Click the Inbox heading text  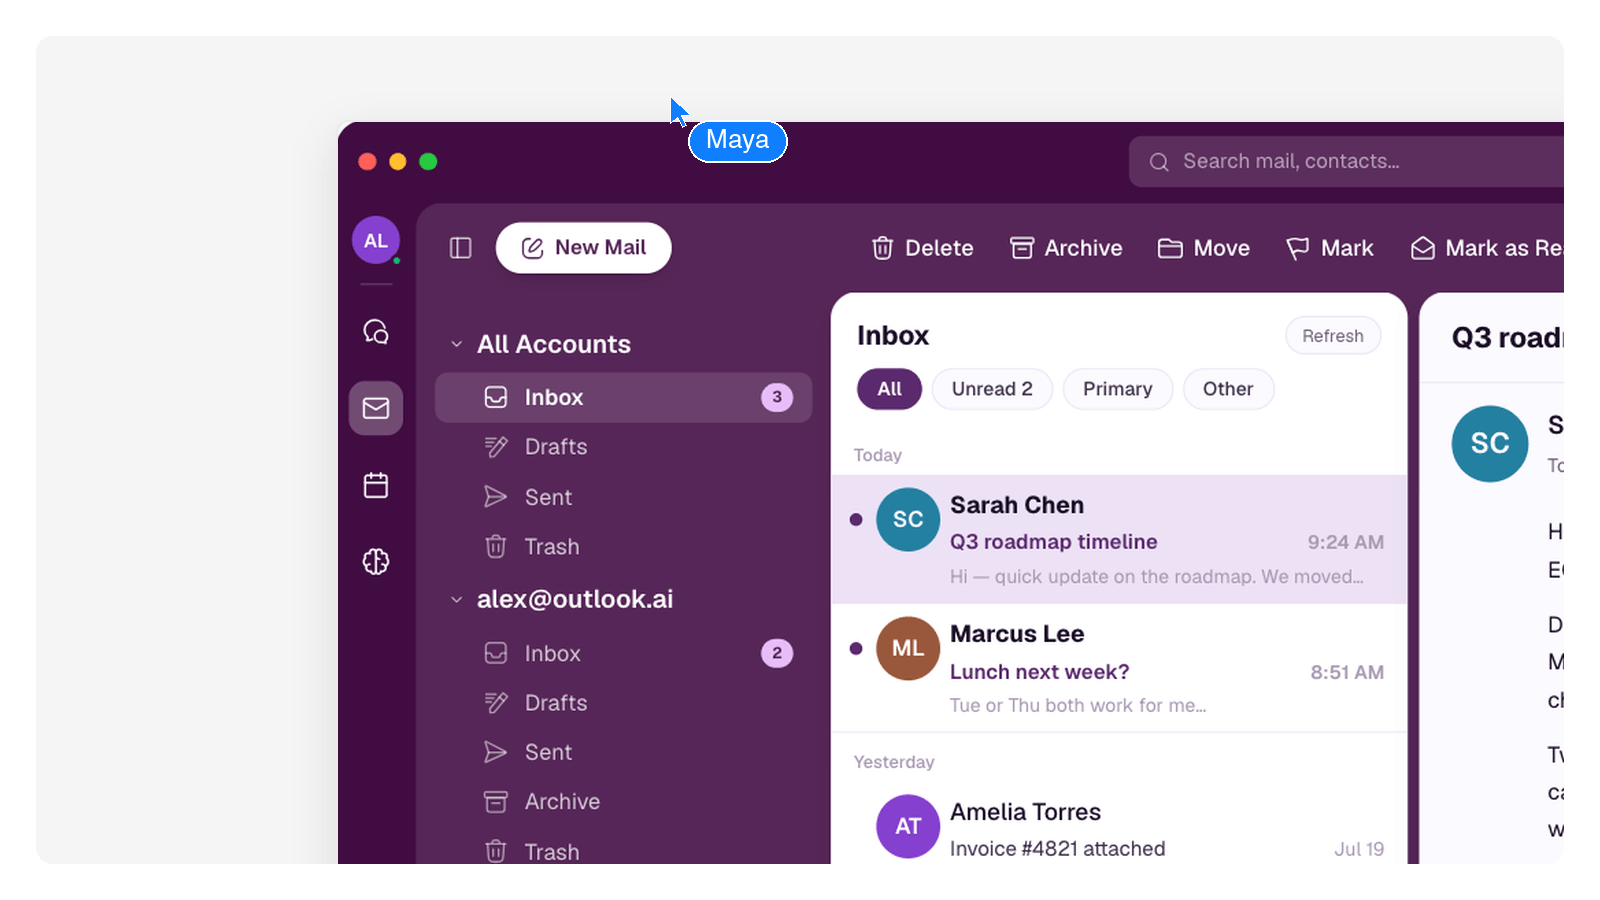pos(893,336)
